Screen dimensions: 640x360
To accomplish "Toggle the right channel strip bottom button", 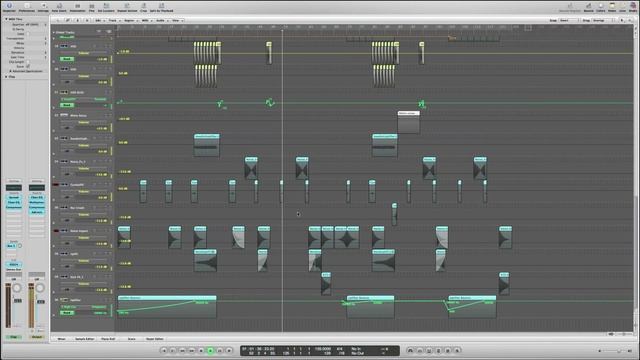I will click(37, 337).
